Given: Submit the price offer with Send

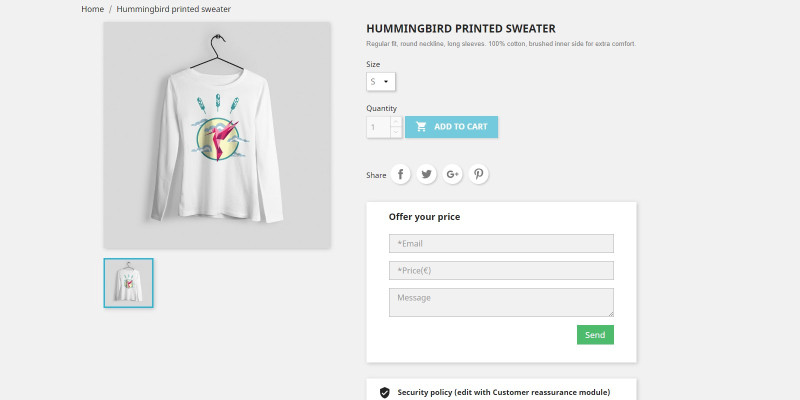Looking at the screenshot, I should click(x=595, y=335).
